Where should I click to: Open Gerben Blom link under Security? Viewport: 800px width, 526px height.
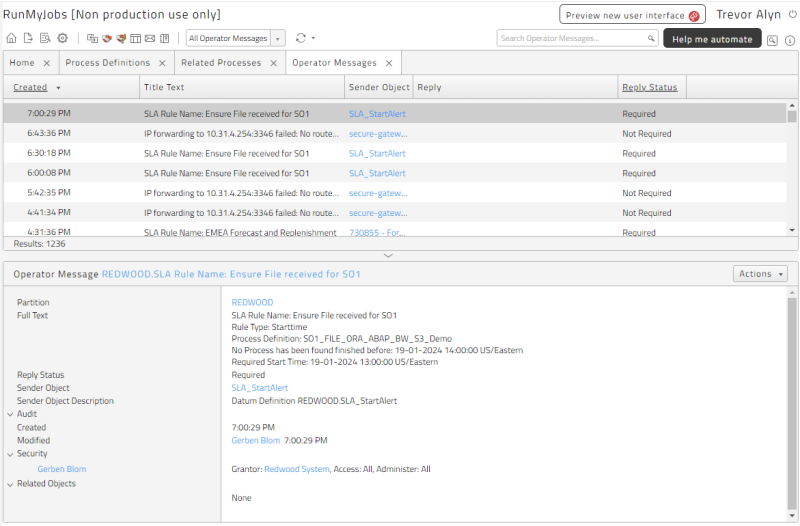62,469
